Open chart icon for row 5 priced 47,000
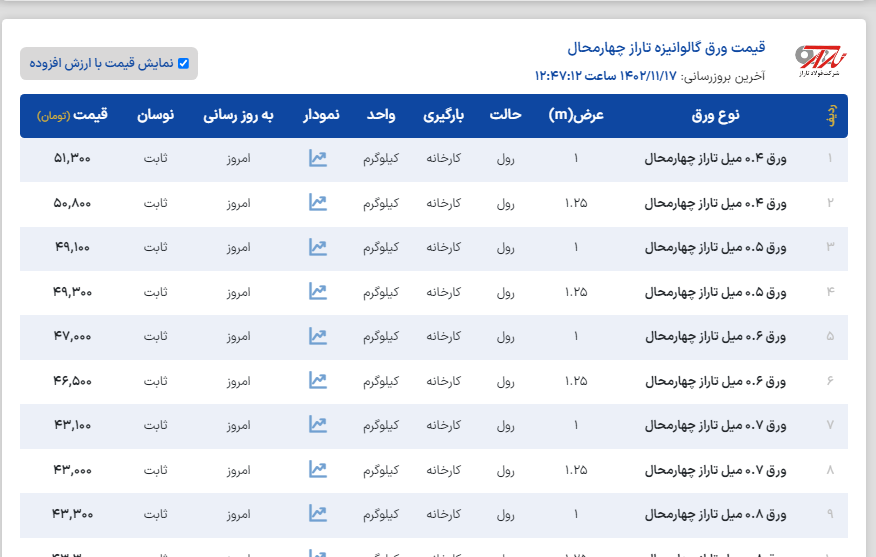 coord(318,336)
